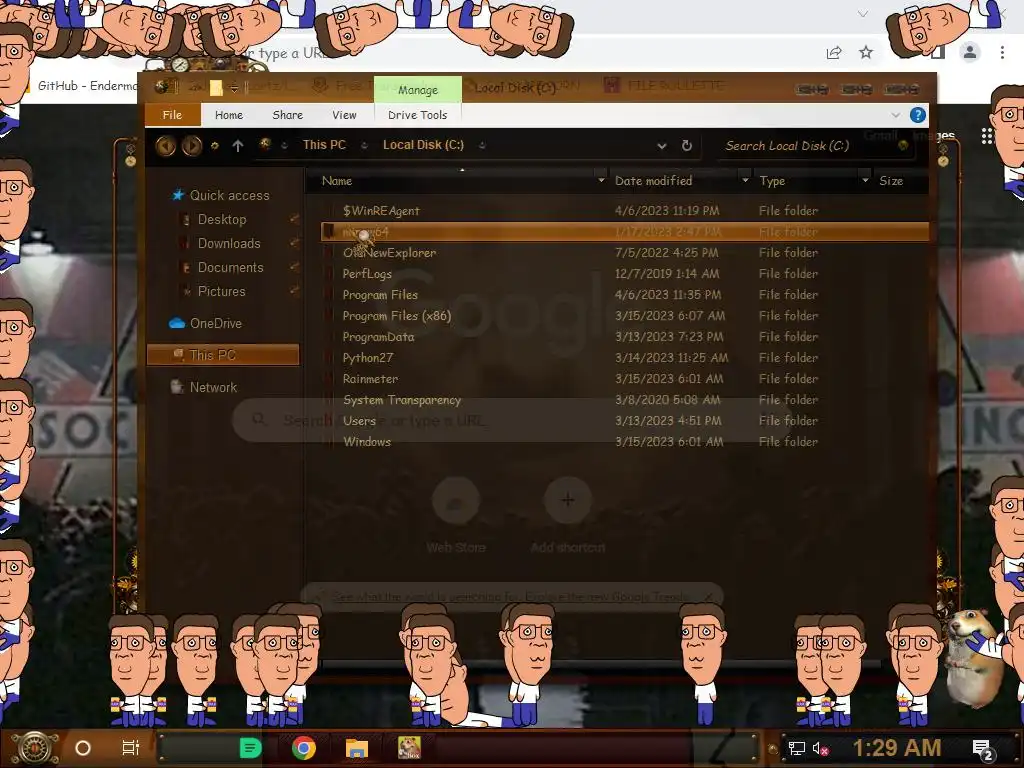Select OneDrive cloud icon in sidebar
This screenshot has height=768, width=1024.
point(177,323)
